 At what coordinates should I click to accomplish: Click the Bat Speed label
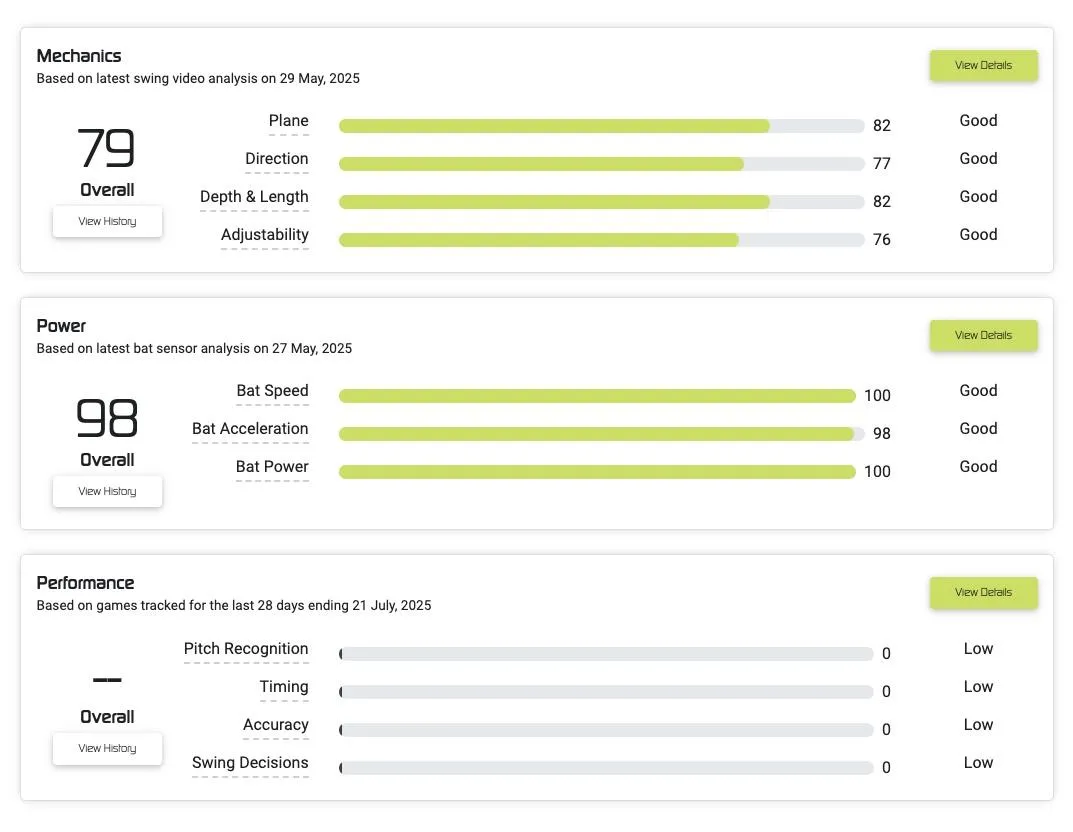[x=272, y=391]
